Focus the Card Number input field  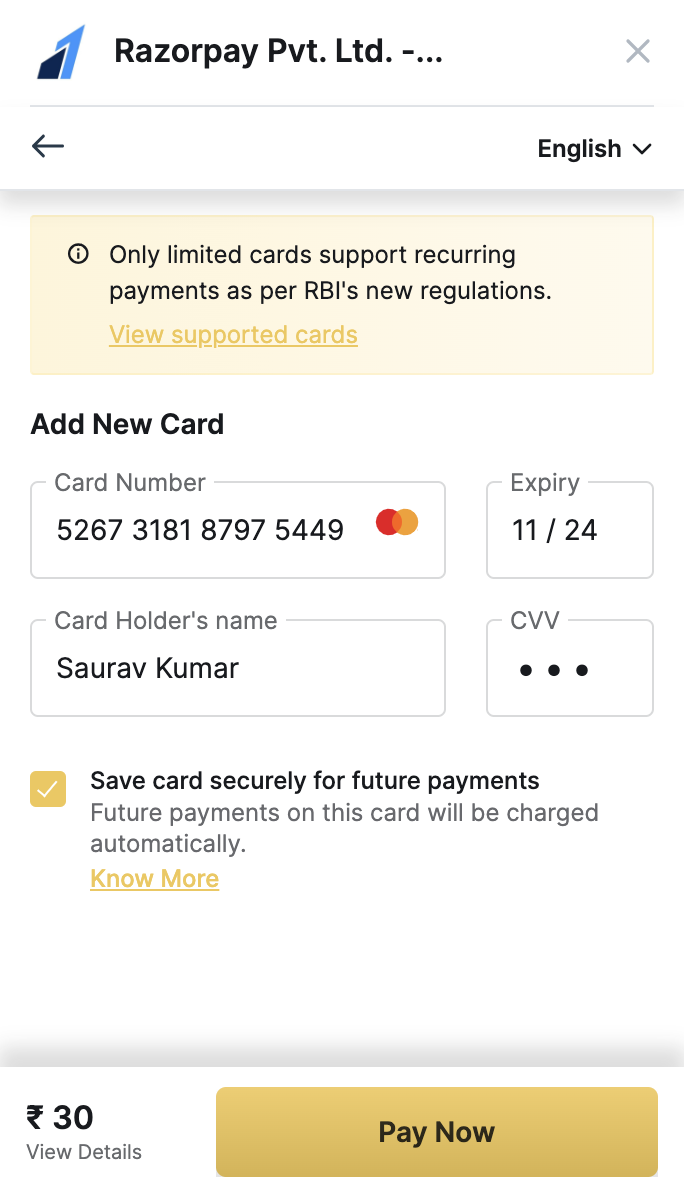point(238,530)
